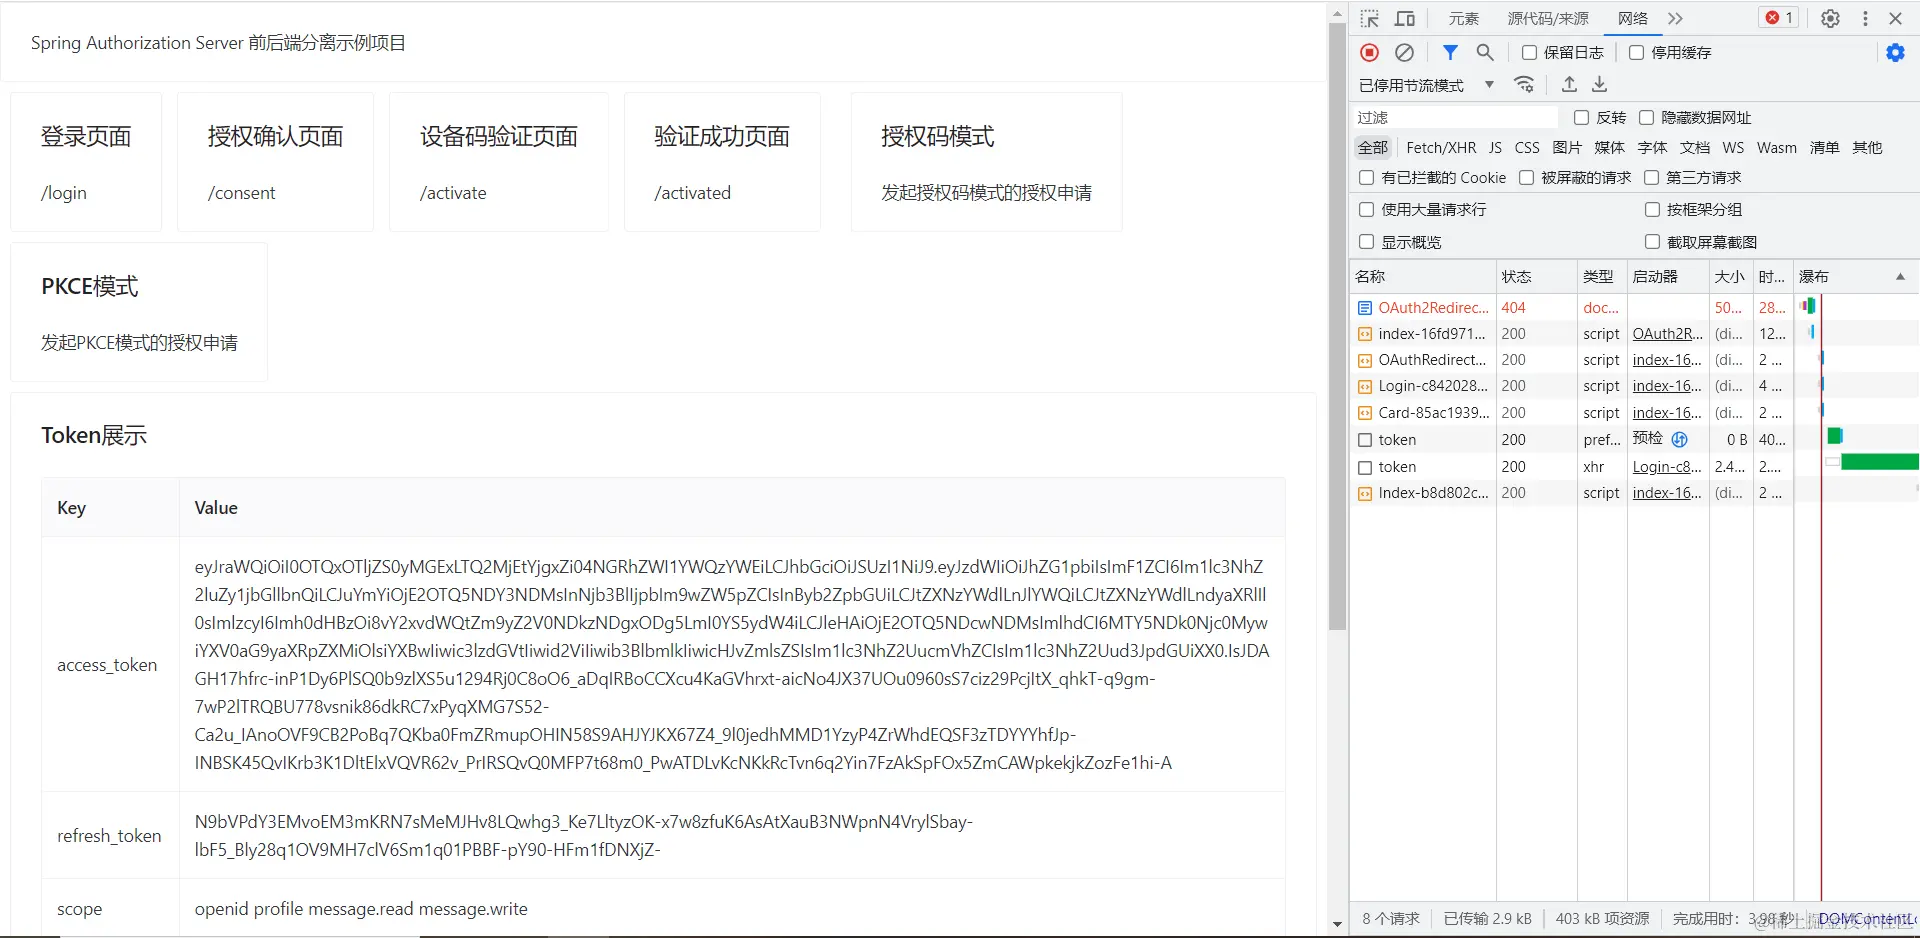Activate the inspect element picker icon
This screenshot has width=1920, height=938.
(x=1370, y=19)
